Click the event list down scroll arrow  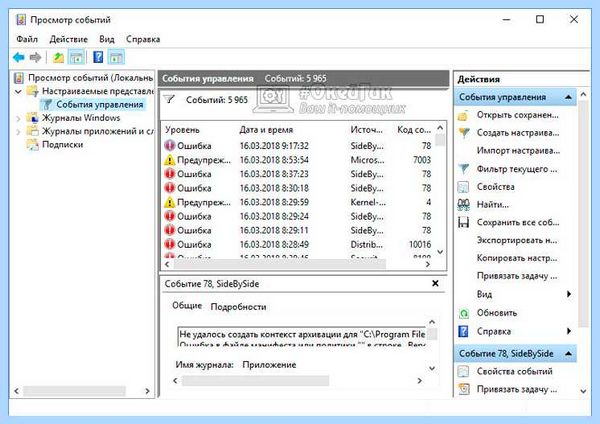point(440,252)
